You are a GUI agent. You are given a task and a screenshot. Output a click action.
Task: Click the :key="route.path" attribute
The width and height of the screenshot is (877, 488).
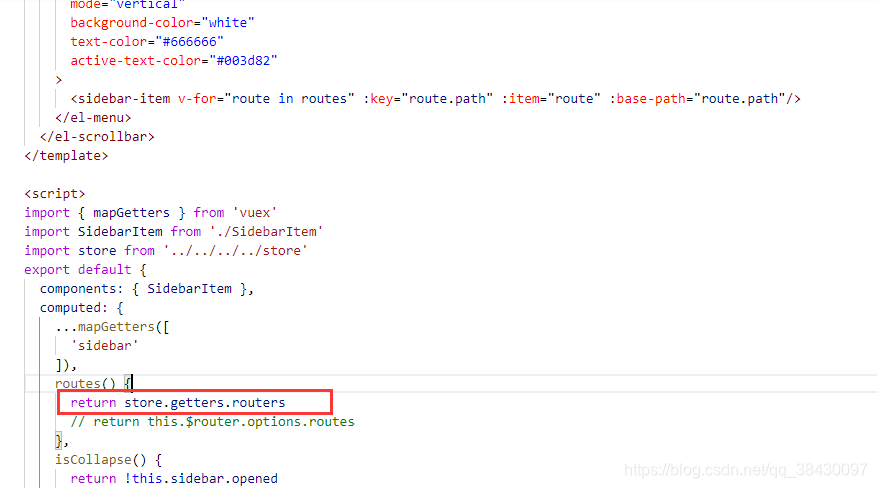tap(428, 99)
